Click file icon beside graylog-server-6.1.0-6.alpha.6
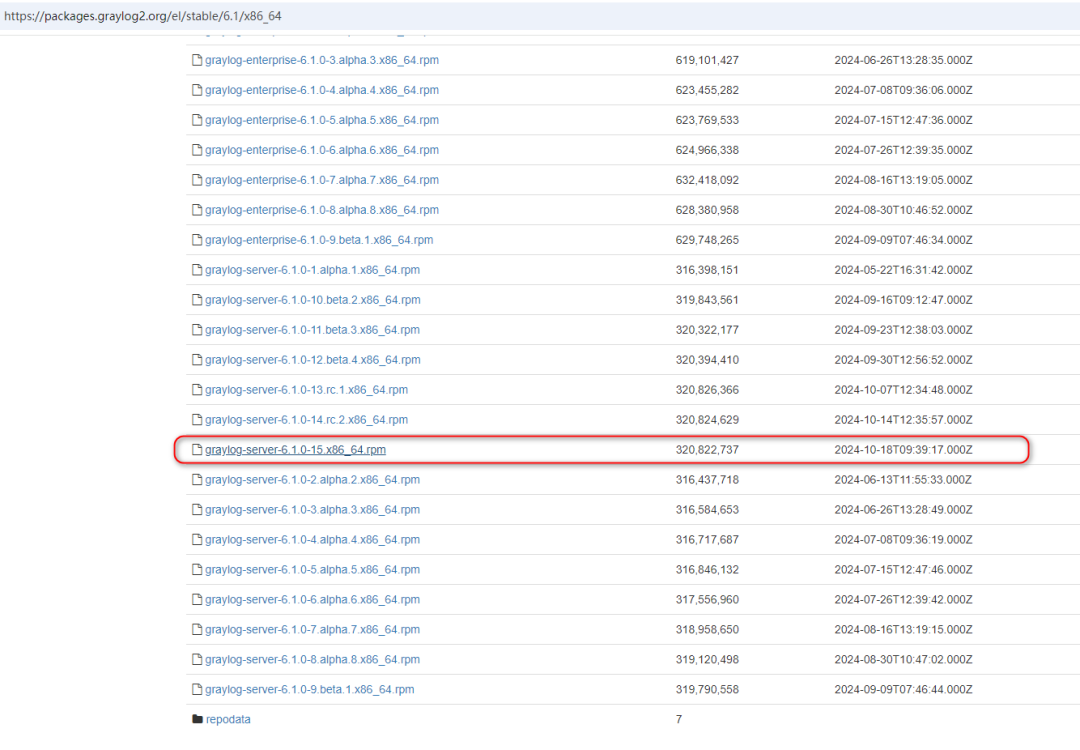This screenshot has width=1080, height=750. click(197, 599)
